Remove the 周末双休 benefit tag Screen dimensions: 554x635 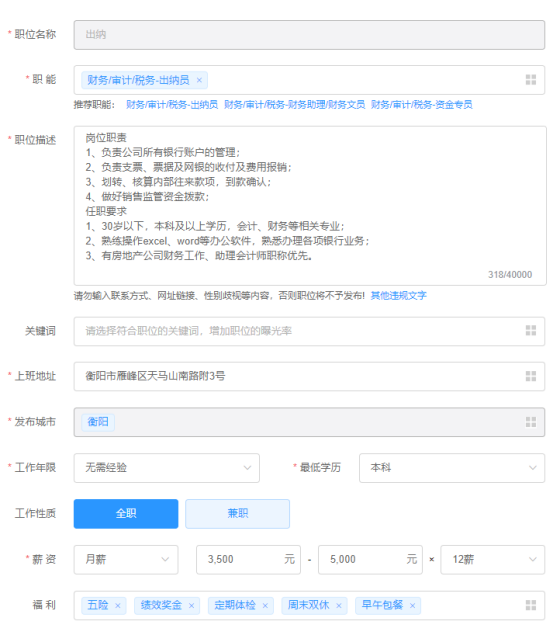coord(339,605)
